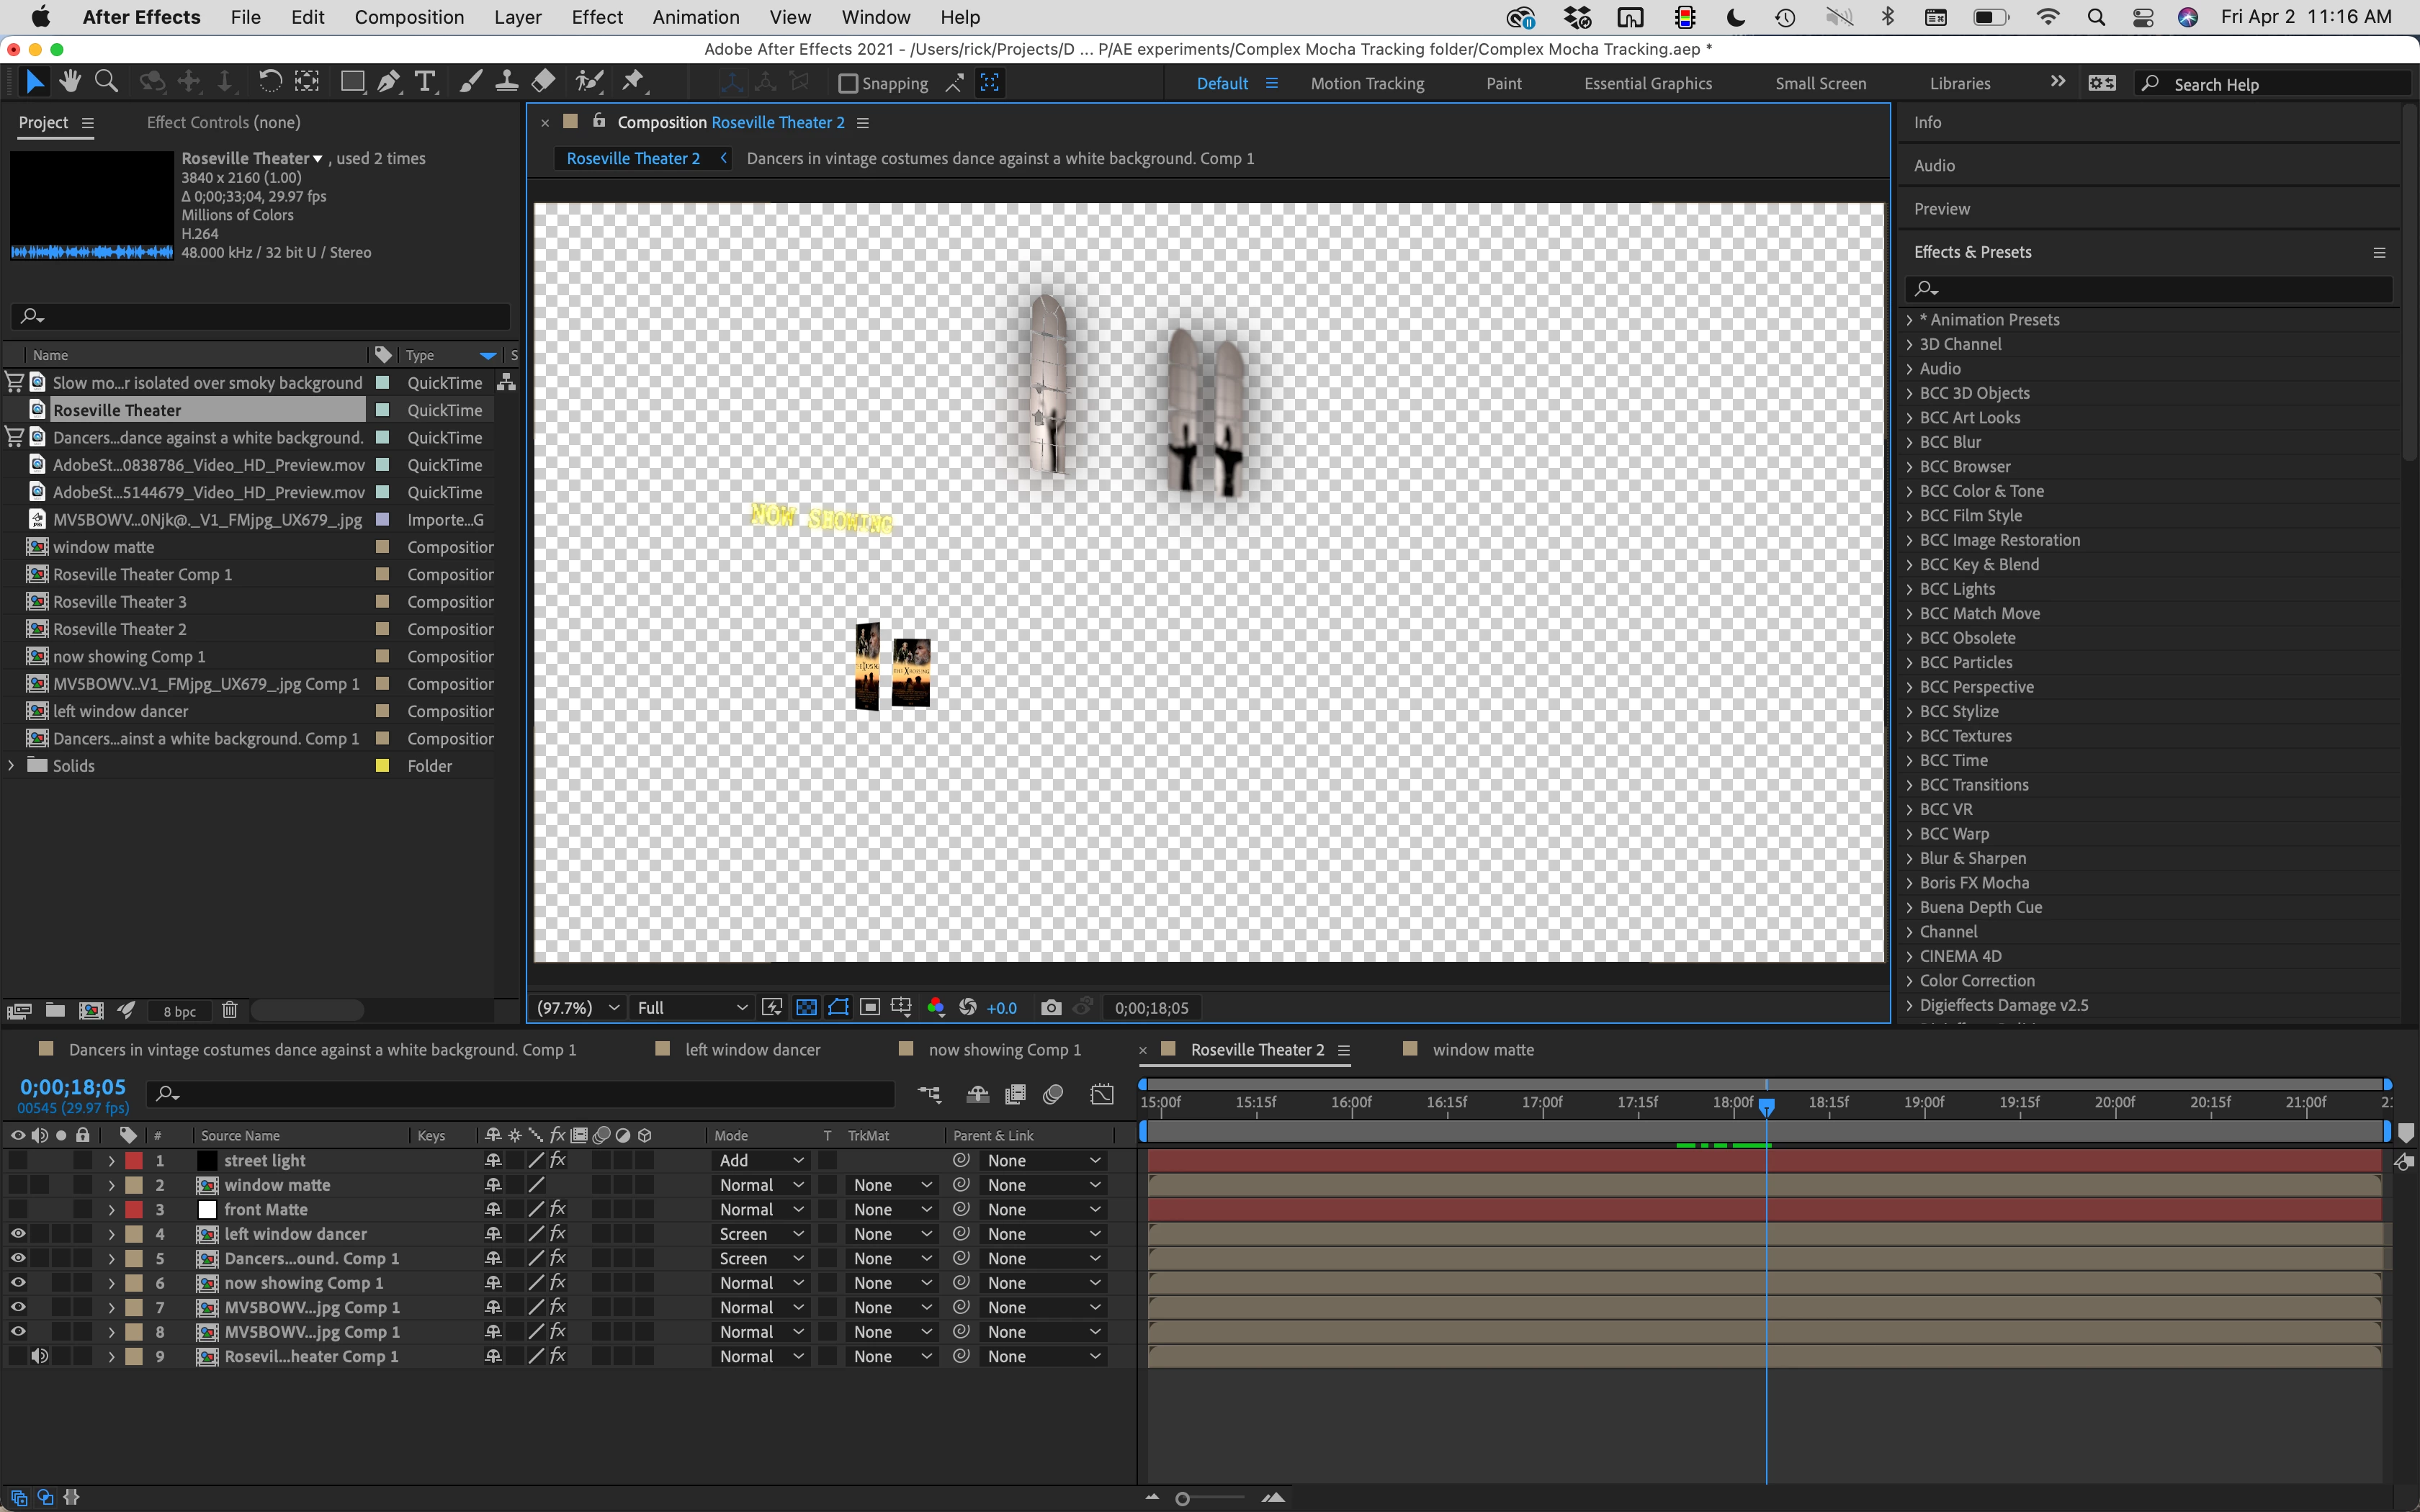
Task: Hide the left window dancer layer
Action: pos(18,1234)
